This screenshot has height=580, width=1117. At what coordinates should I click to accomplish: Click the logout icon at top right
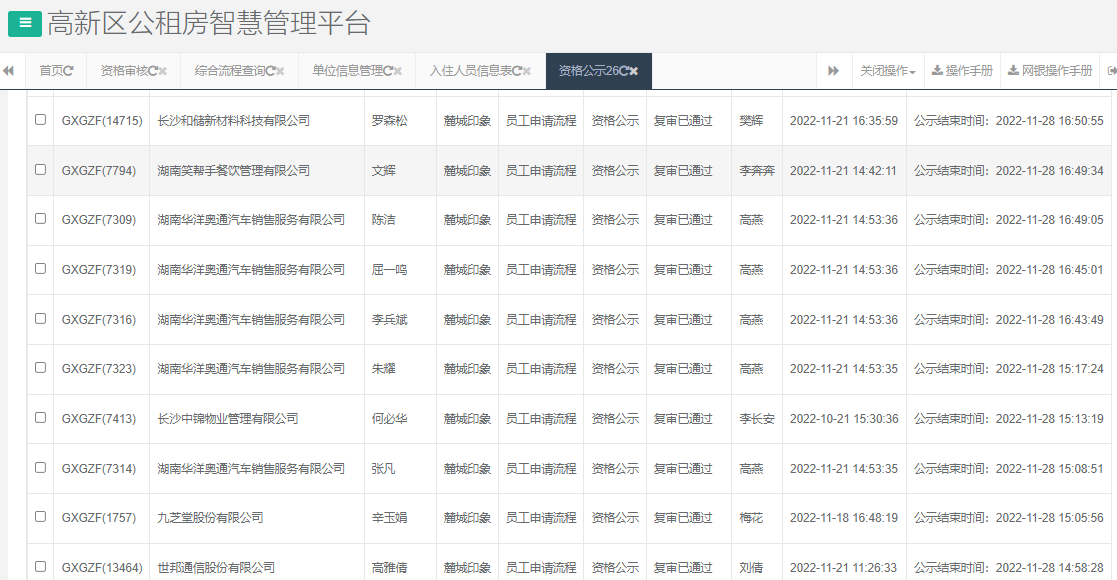1110,71
